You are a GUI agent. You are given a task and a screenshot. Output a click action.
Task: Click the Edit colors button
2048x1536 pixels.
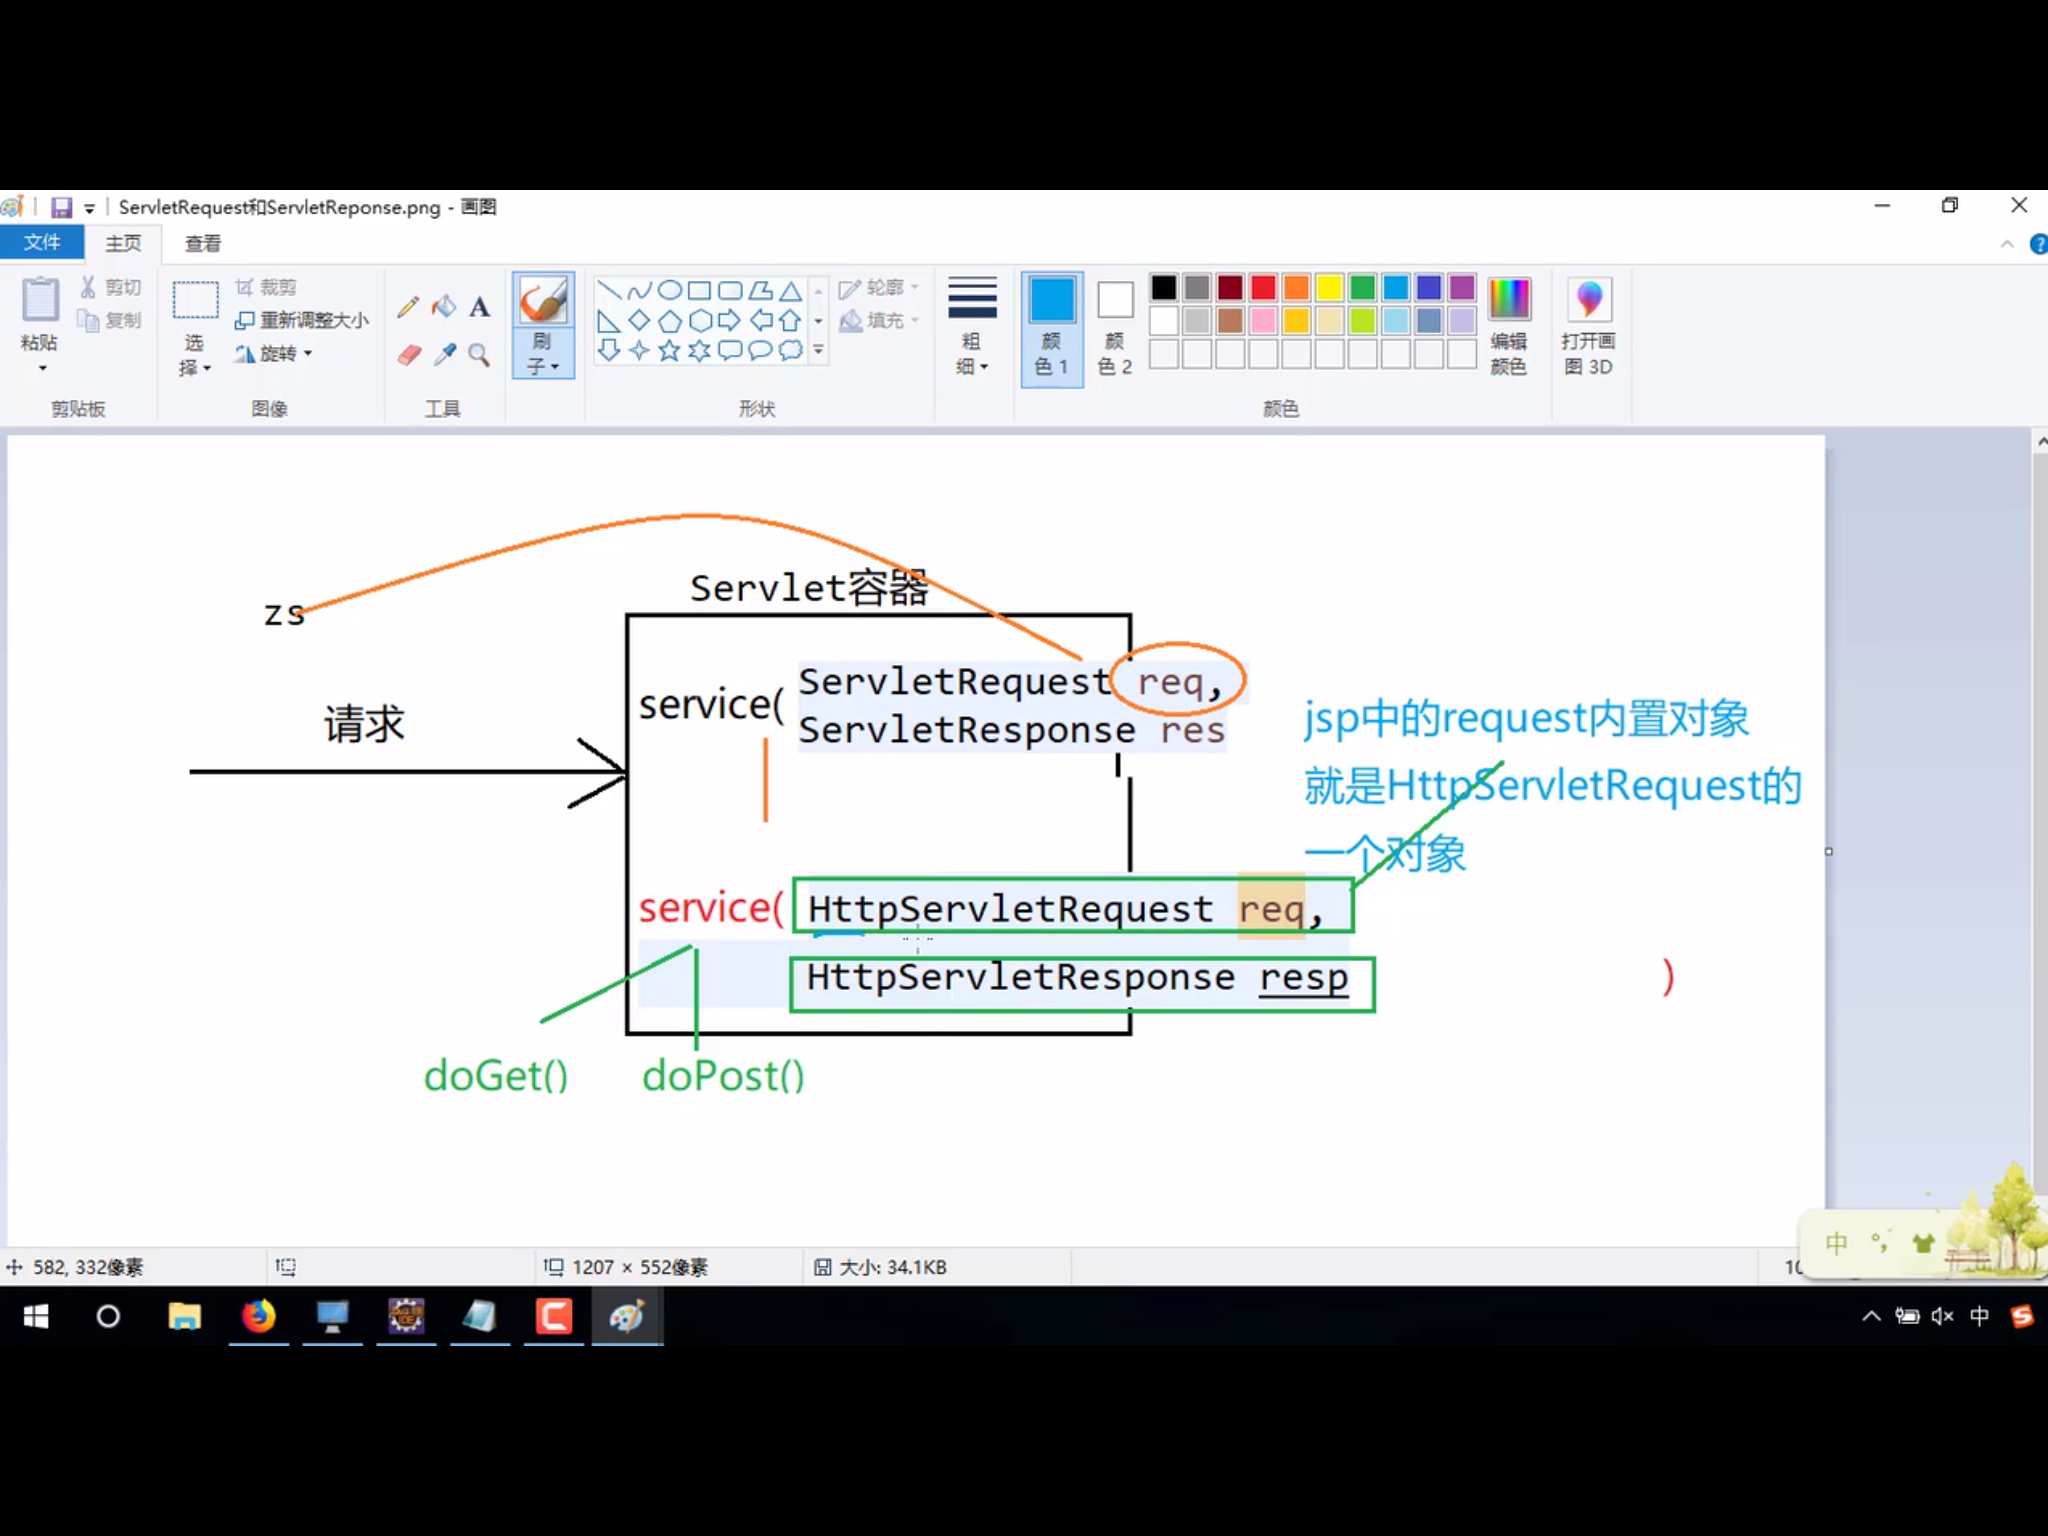tap(1509, 327)
